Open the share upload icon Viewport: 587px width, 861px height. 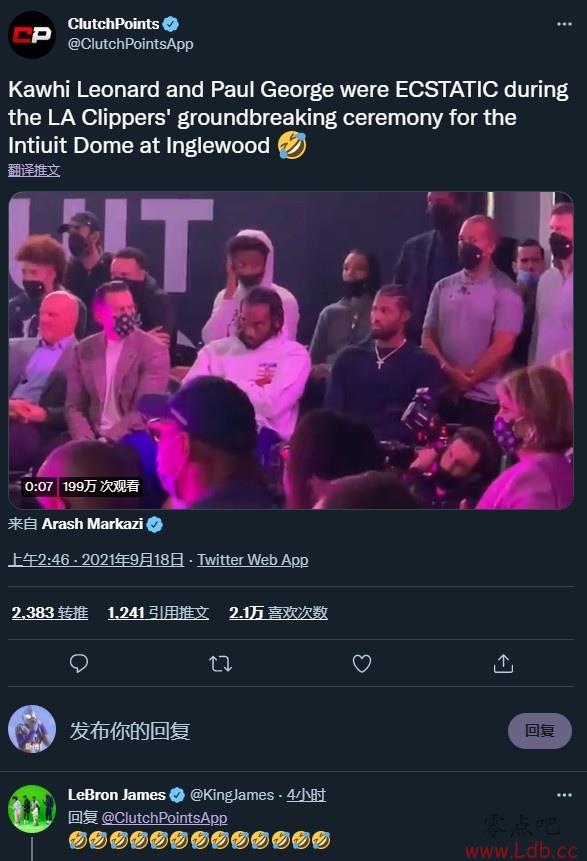click(503, 663)
